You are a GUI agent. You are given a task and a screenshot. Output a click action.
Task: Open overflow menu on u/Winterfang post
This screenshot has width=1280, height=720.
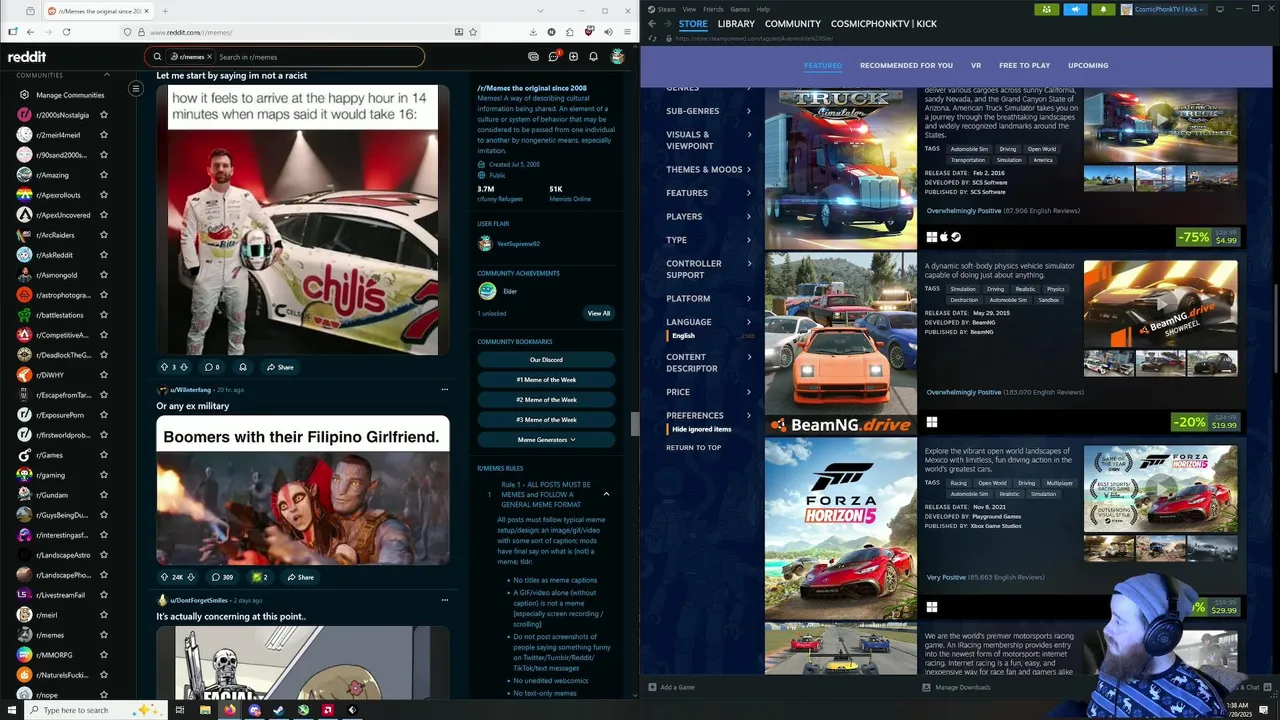445,390
